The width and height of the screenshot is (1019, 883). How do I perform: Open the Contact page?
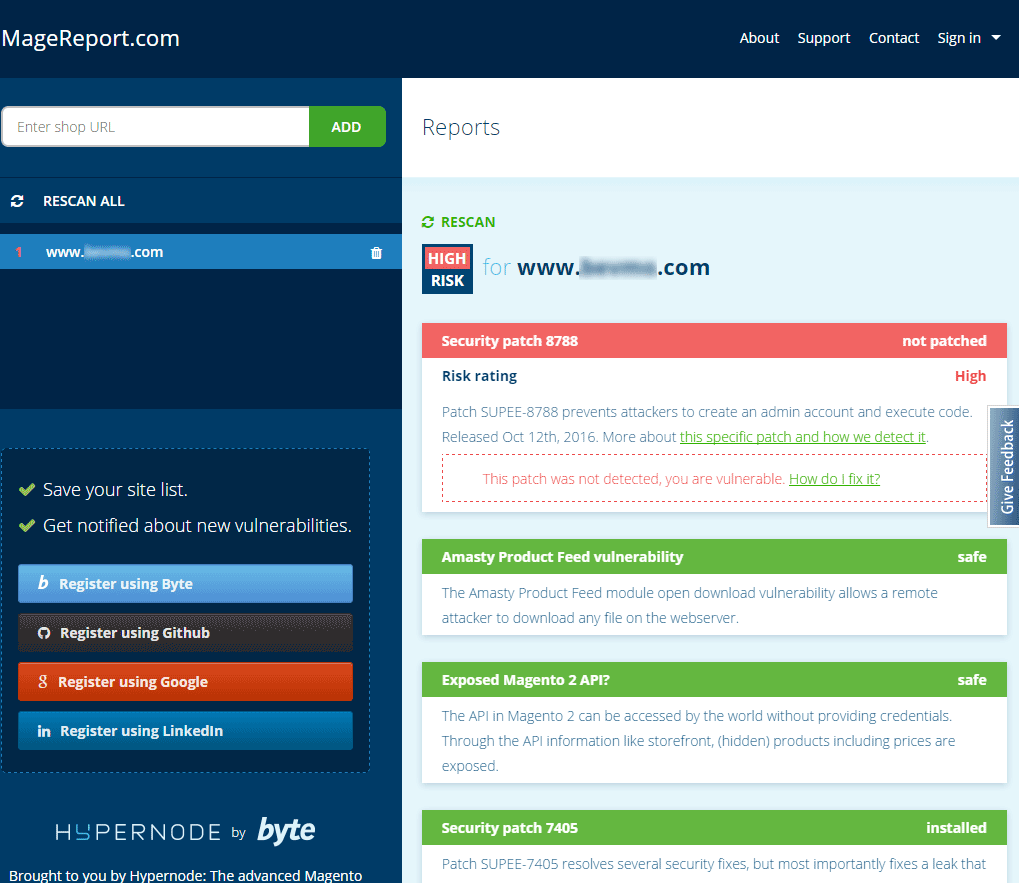pos(894,38)
